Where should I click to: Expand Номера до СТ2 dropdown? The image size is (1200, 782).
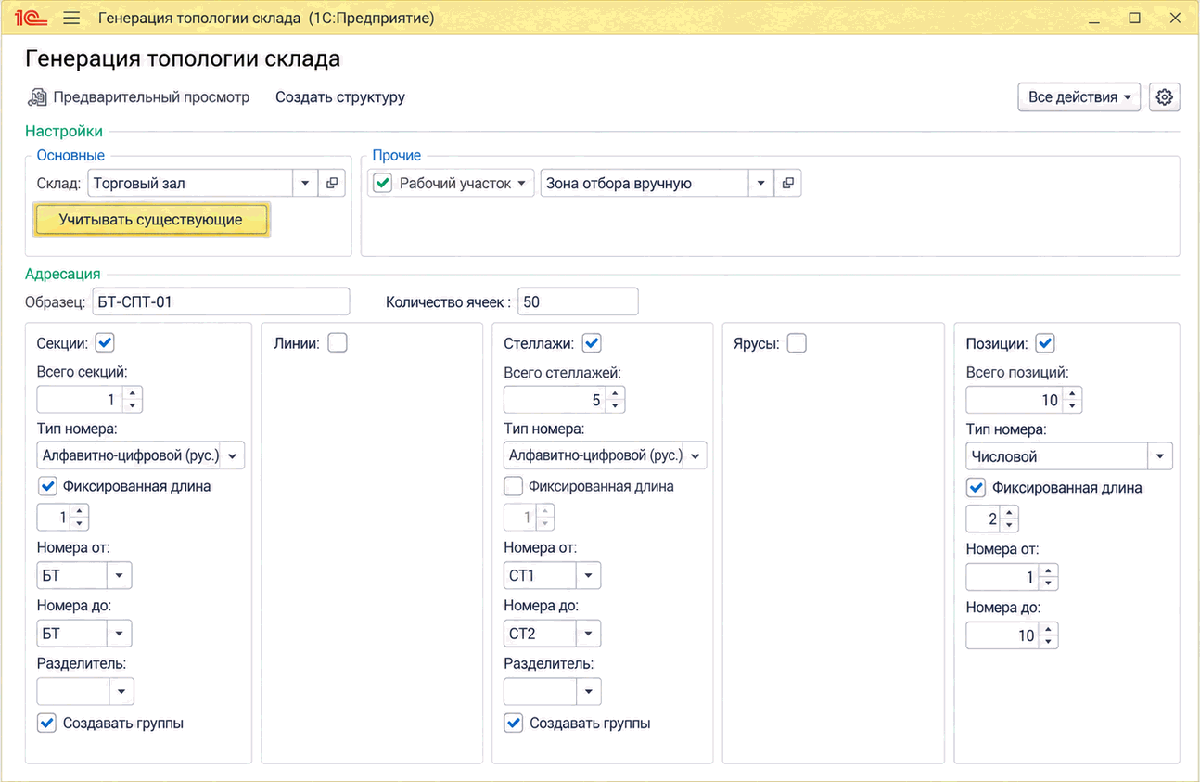tap(588, 633)
